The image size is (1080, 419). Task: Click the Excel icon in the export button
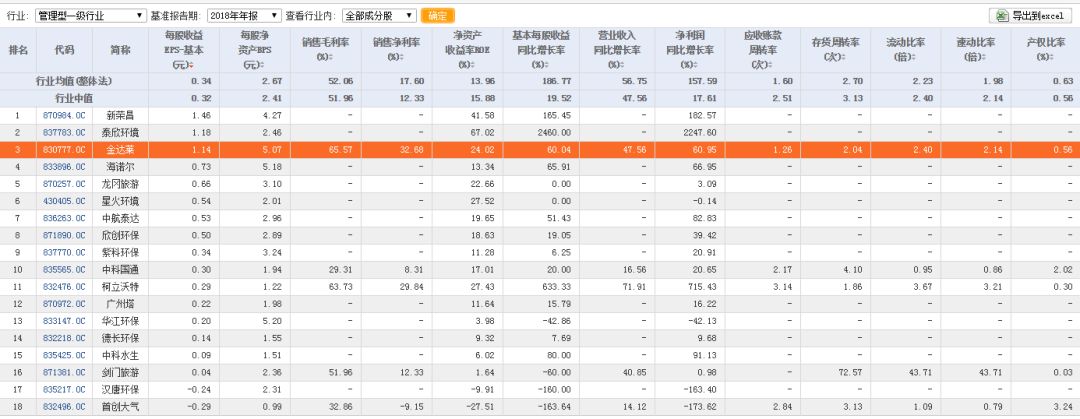pyautogui.click(x=1002, y=15)
